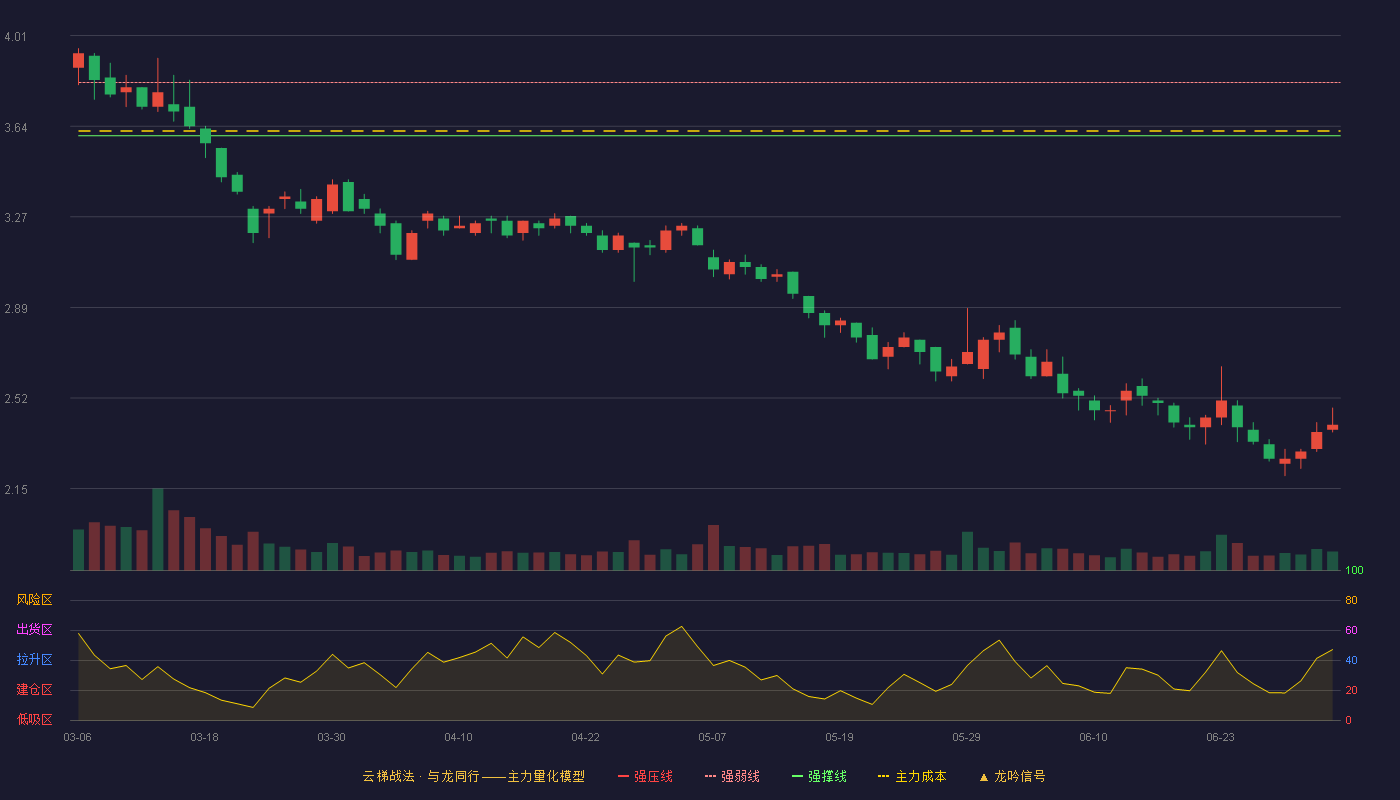Click the 05-19 date label
Screen dimensions: 1400x800
pyautogui.click(x=839, y=737)
